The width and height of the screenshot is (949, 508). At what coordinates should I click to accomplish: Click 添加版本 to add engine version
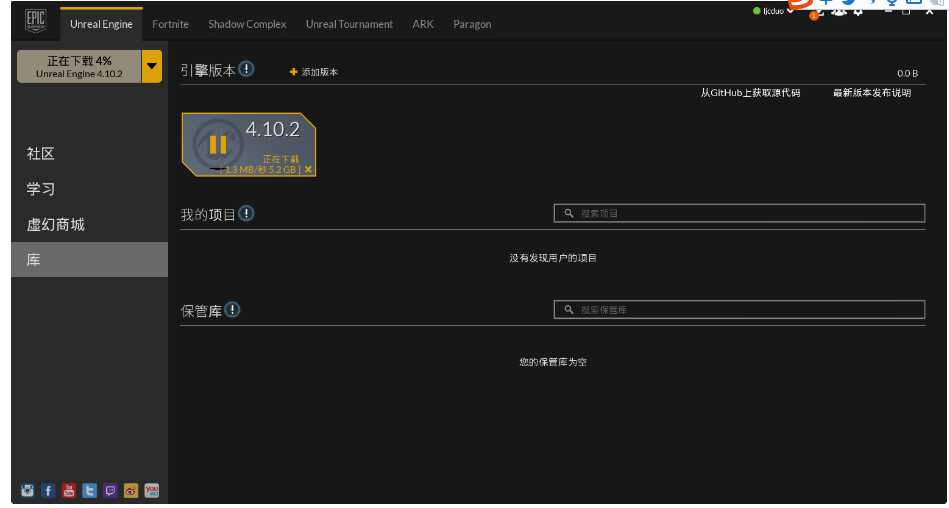[314, 72]
